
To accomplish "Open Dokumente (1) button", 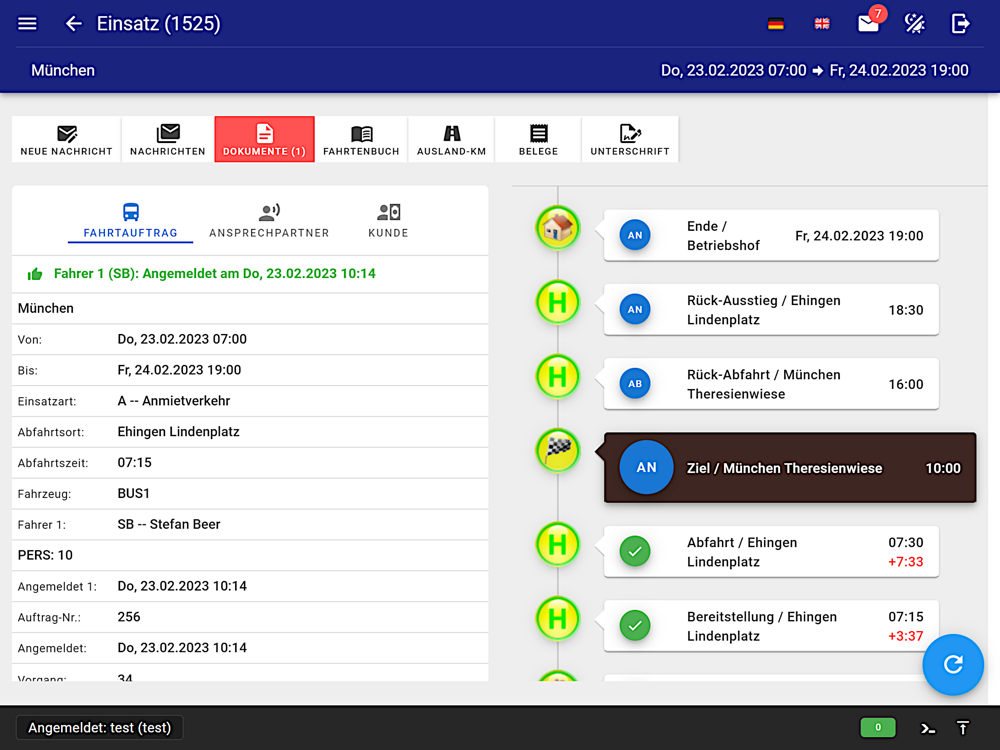I will click(x=265, y=139).
